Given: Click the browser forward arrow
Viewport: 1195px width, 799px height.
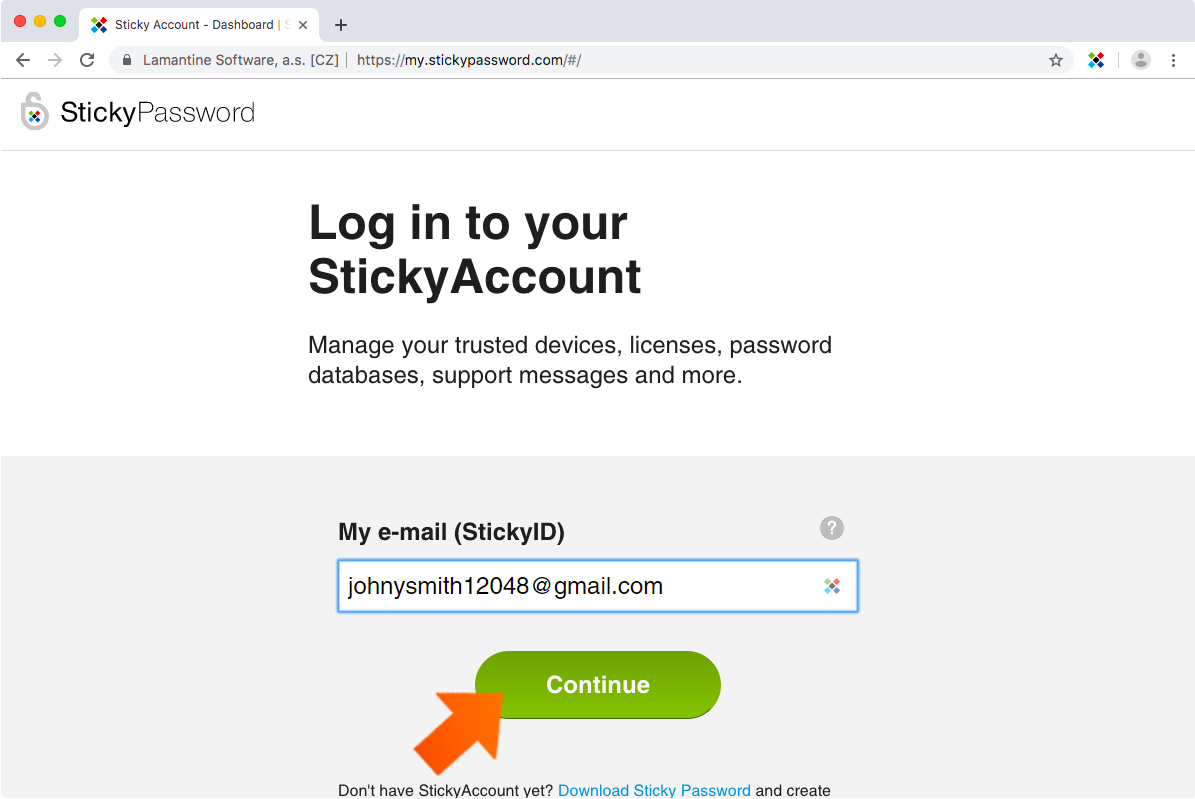Looking at the screenshot, I should point(55,60).
